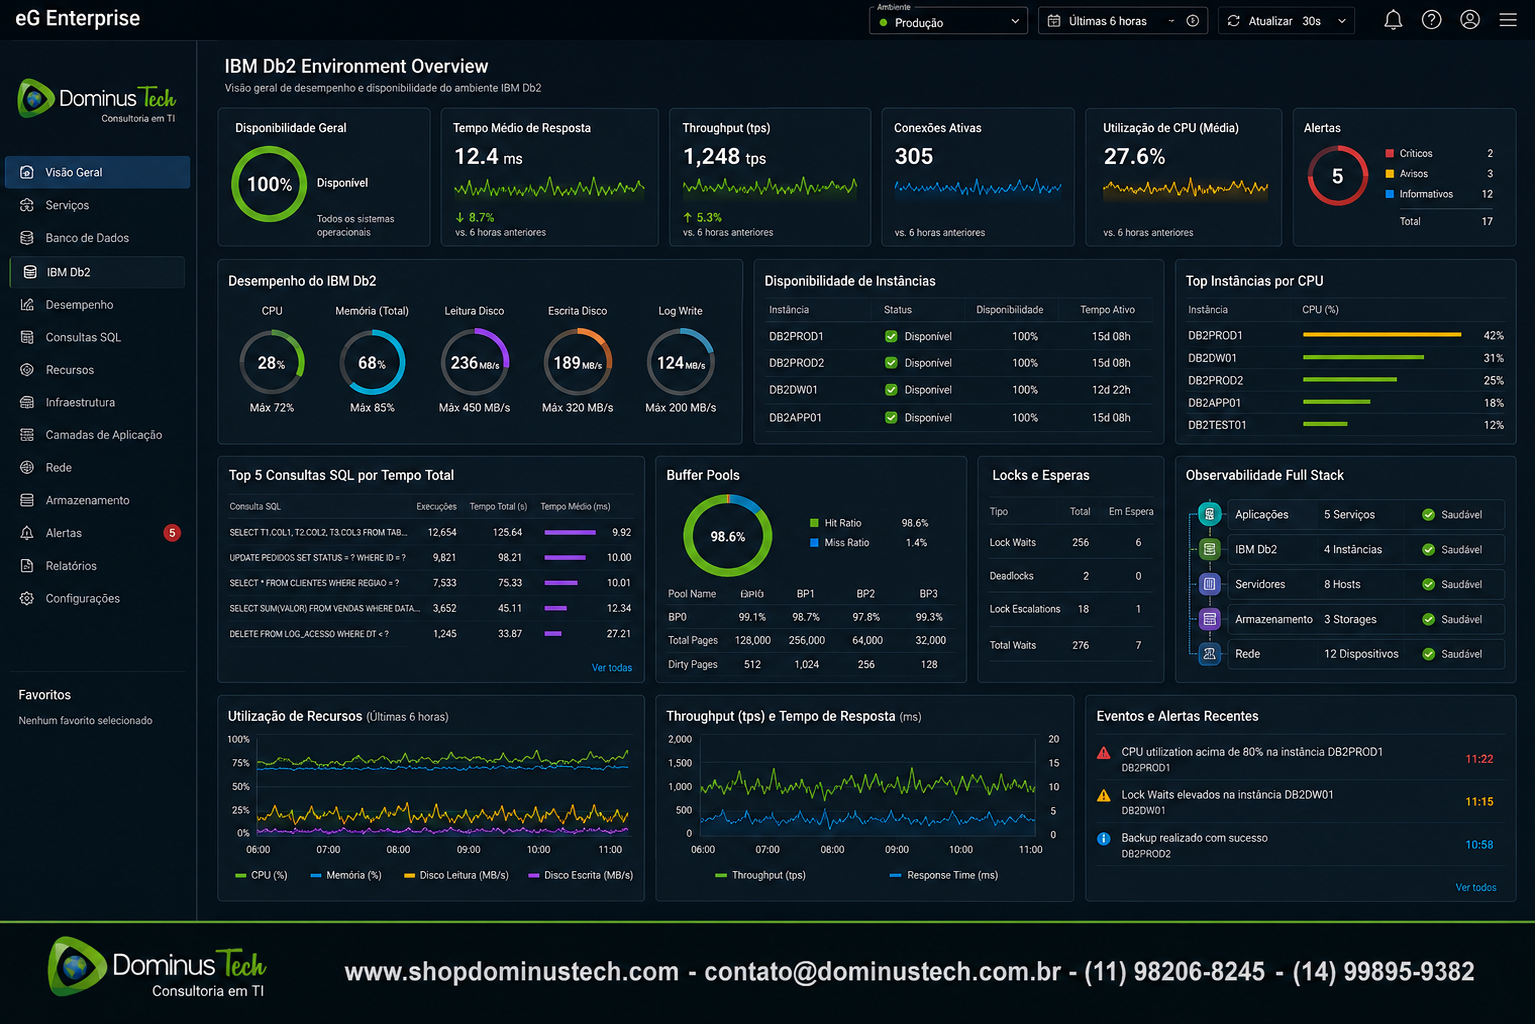Click the Serviços sidebar icon

tap(27, 205)
